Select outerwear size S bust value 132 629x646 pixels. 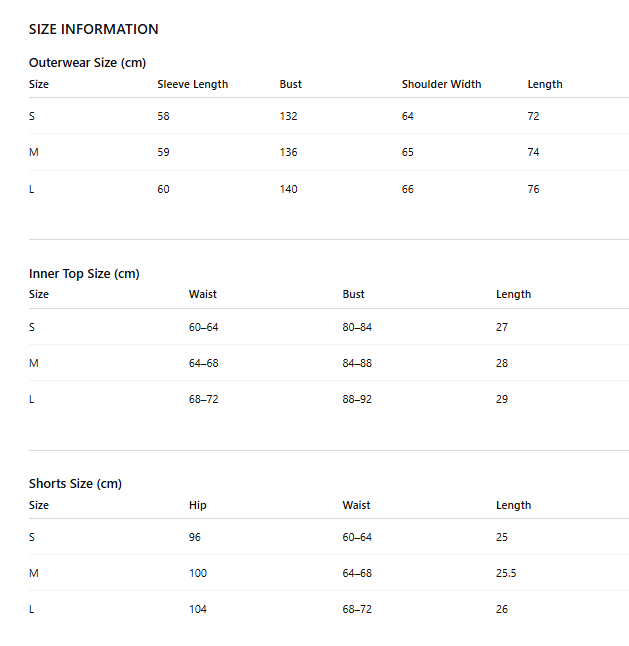[x=288, y=116]
